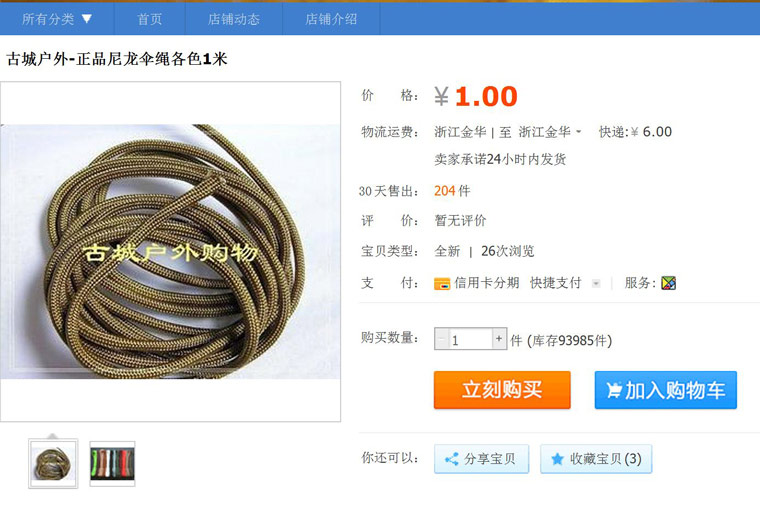Click the 204 件 sold count link
Screen dimensions: 760x509
[x=452, y=191]
